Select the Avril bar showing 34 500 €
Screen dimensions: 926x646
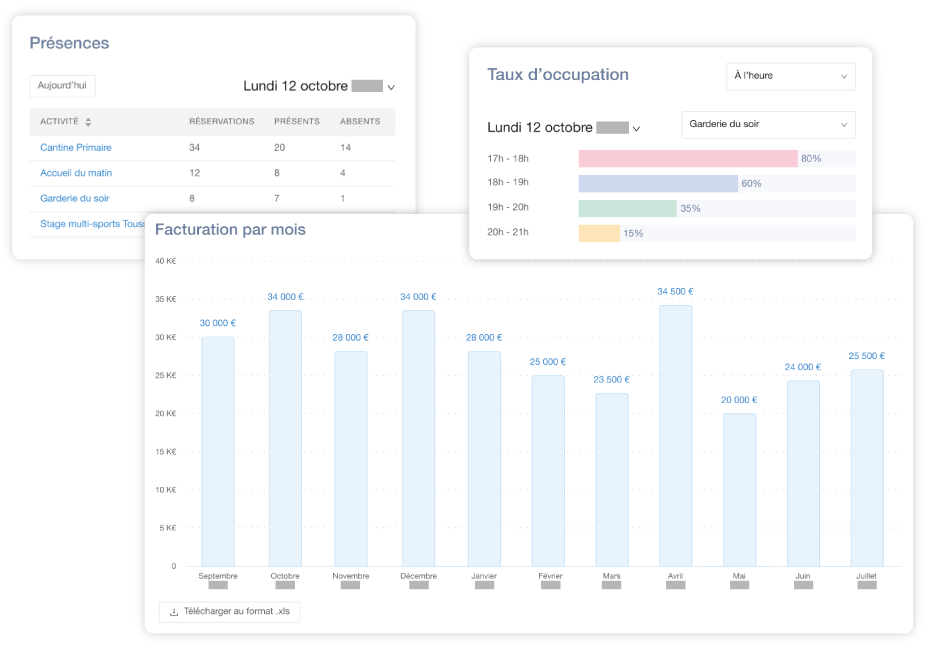point(675,435)
